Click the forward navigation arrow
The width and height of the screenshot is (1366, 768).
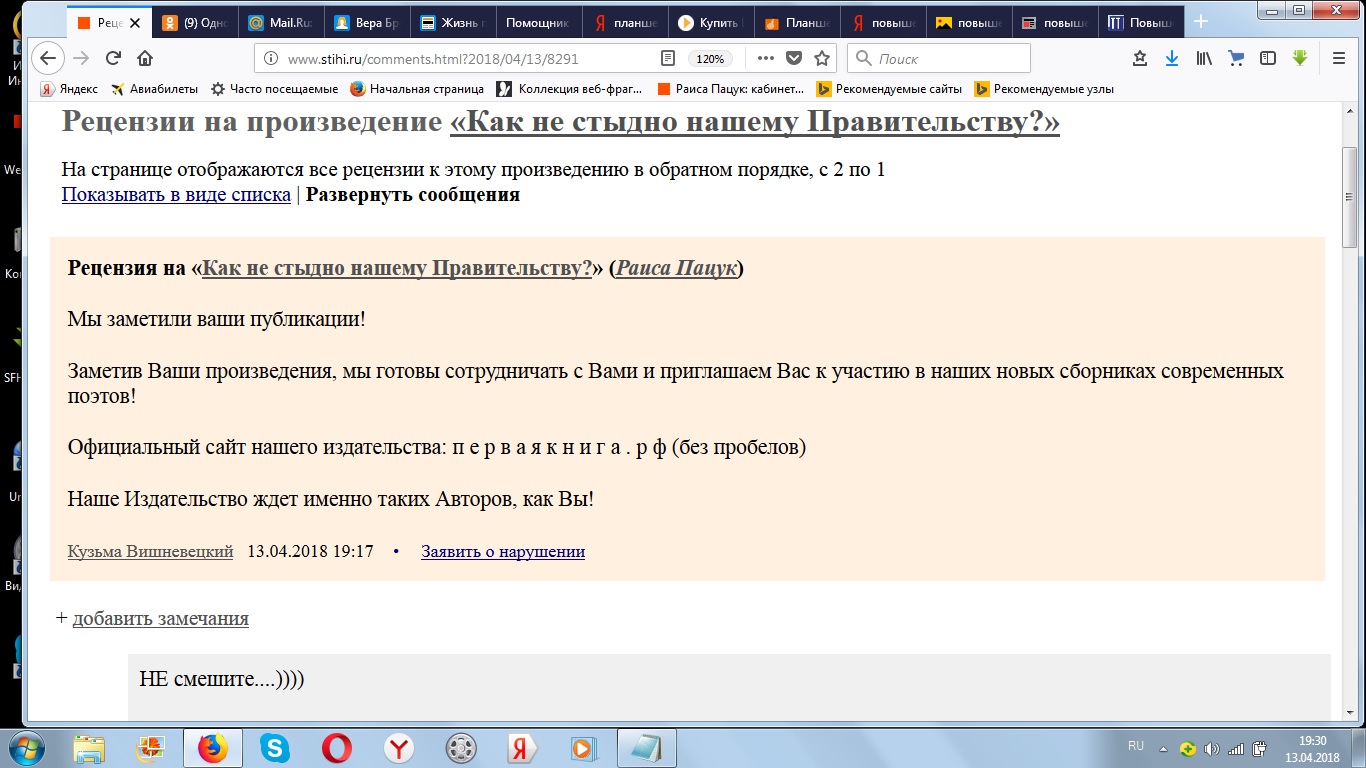(x=81, y=58)
